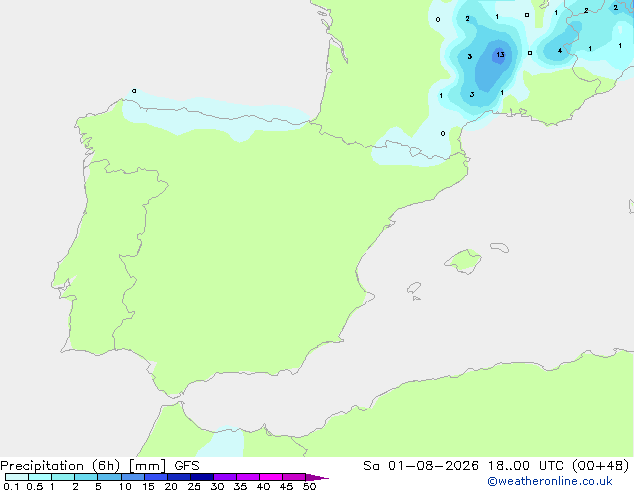The width and height of the screenshot is (634, 490).
Task: Click the 2 mm legend color swatch
Action: coord(86,477)
